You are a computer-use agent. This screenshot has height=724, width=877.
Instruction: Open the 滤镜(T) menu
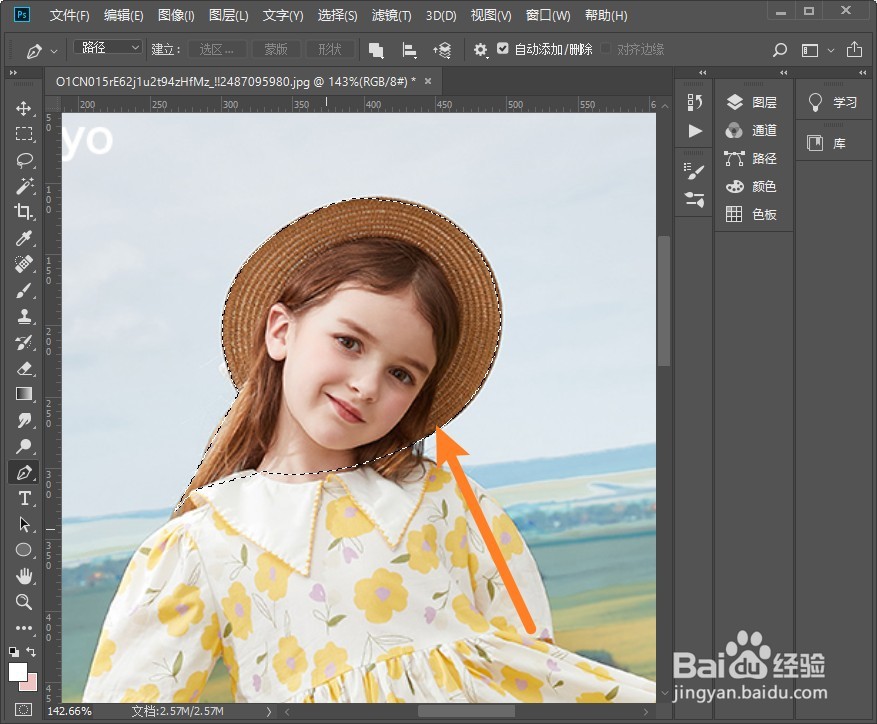(x=391, y=16)
